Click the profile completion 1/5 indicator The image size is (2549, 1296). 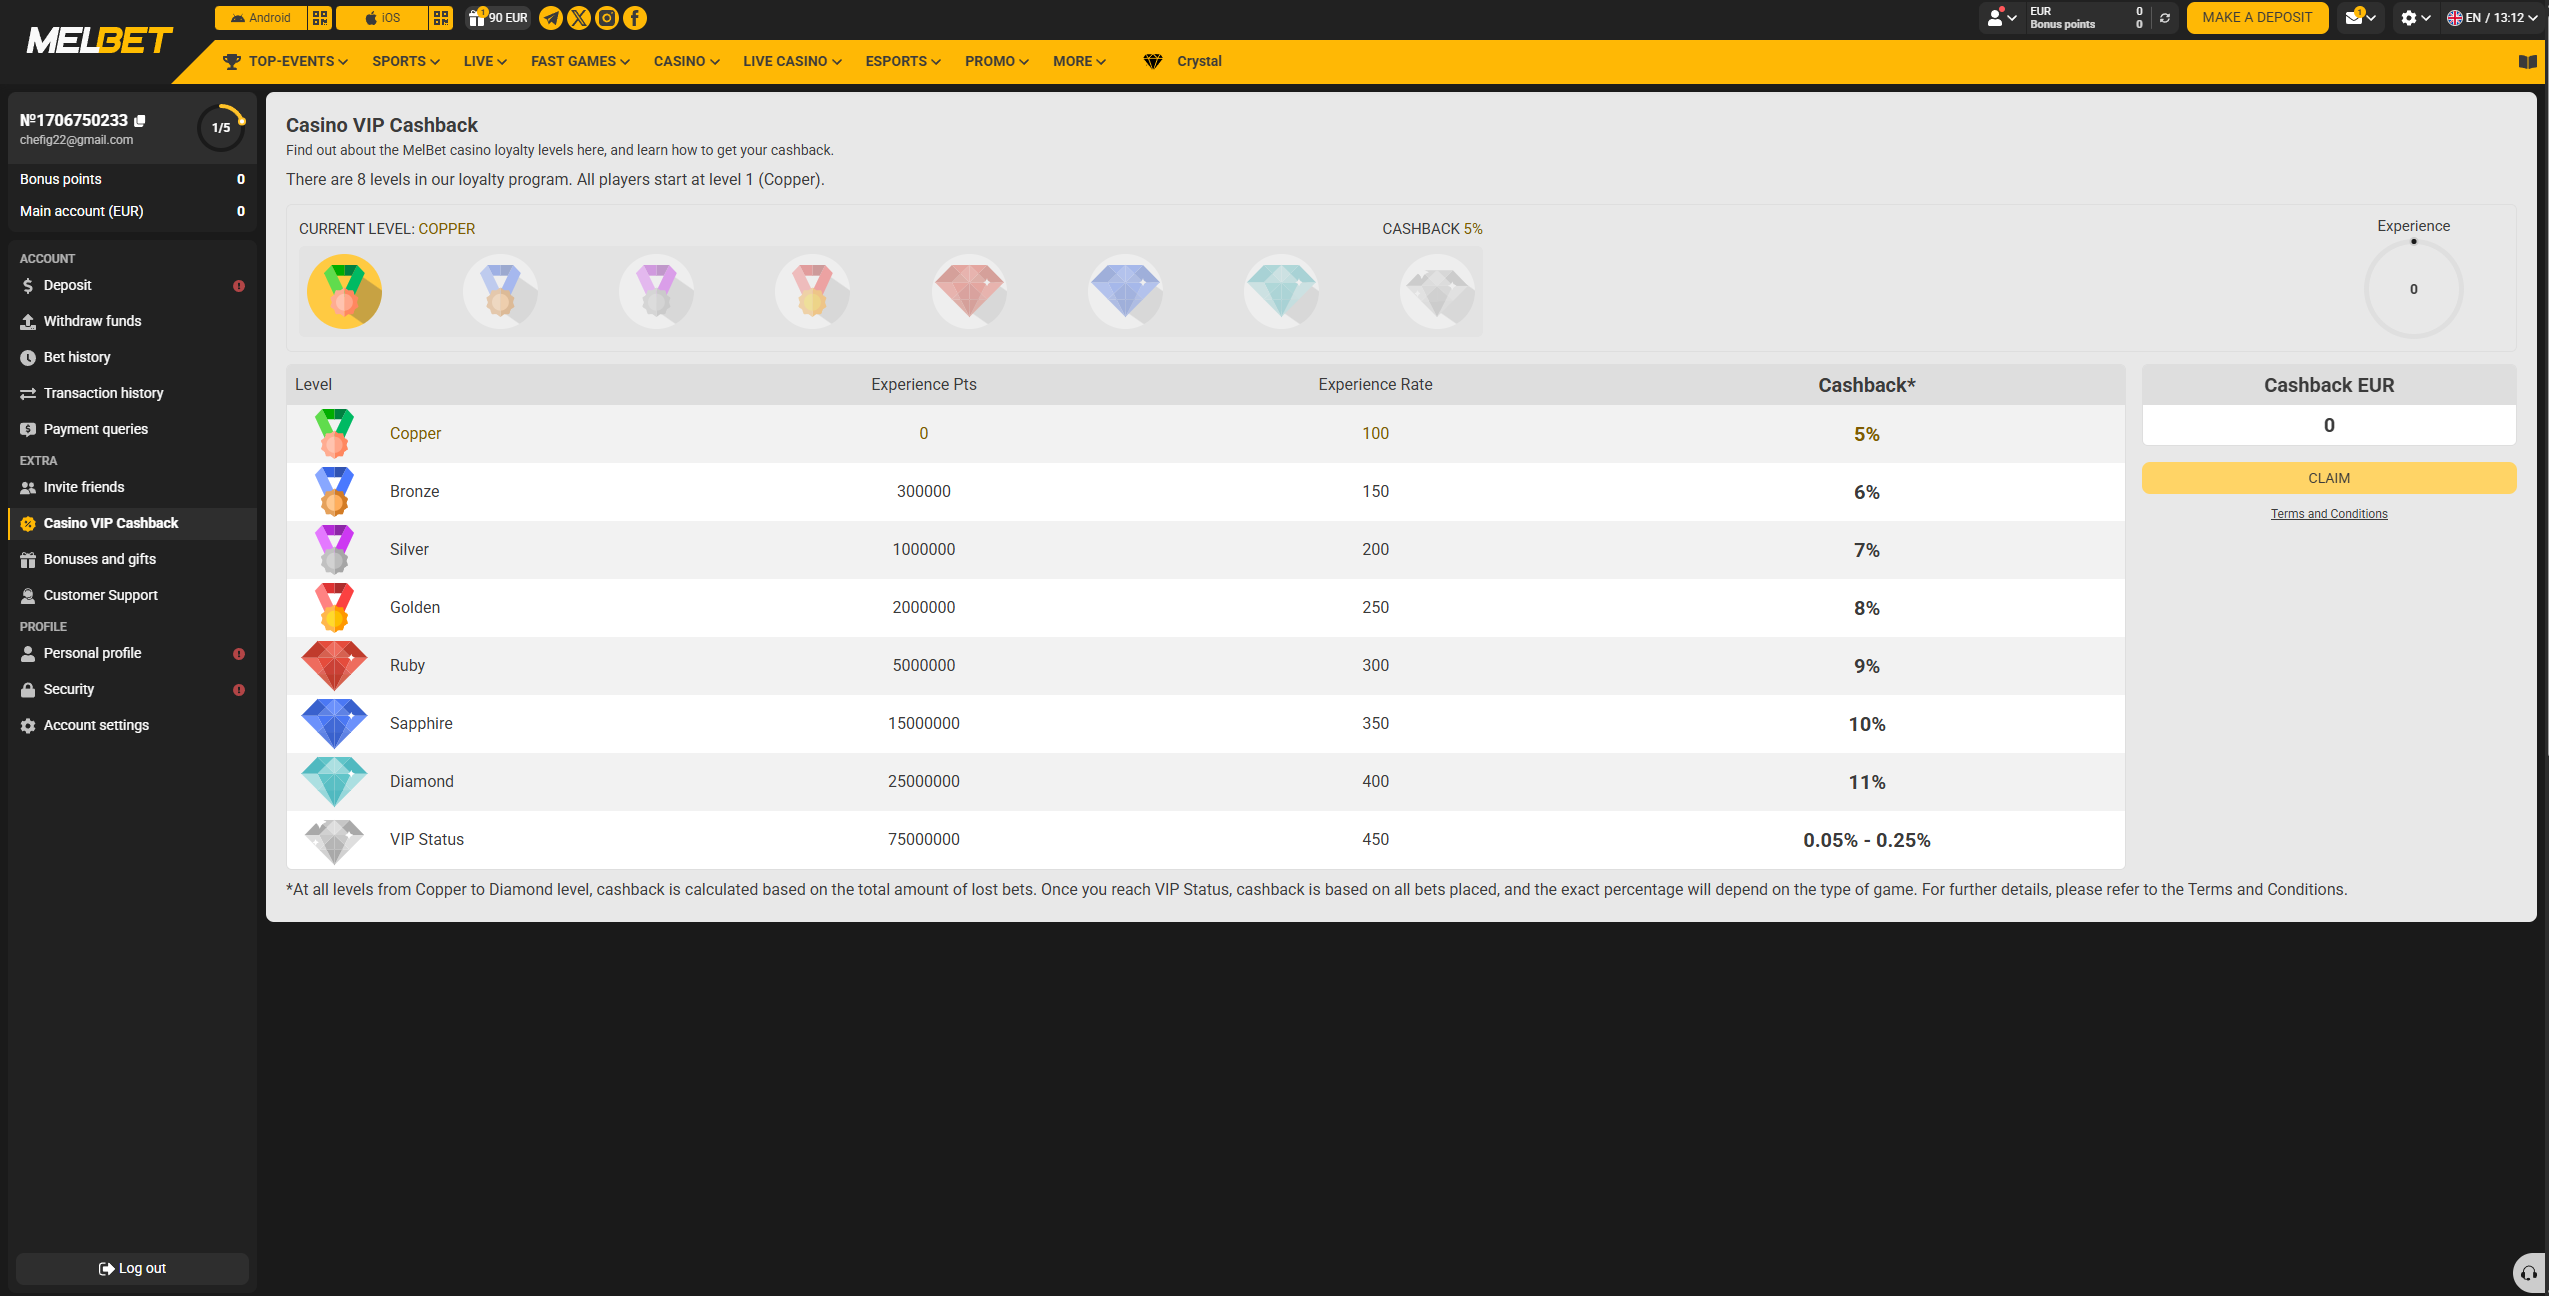(x=221, y=128)
